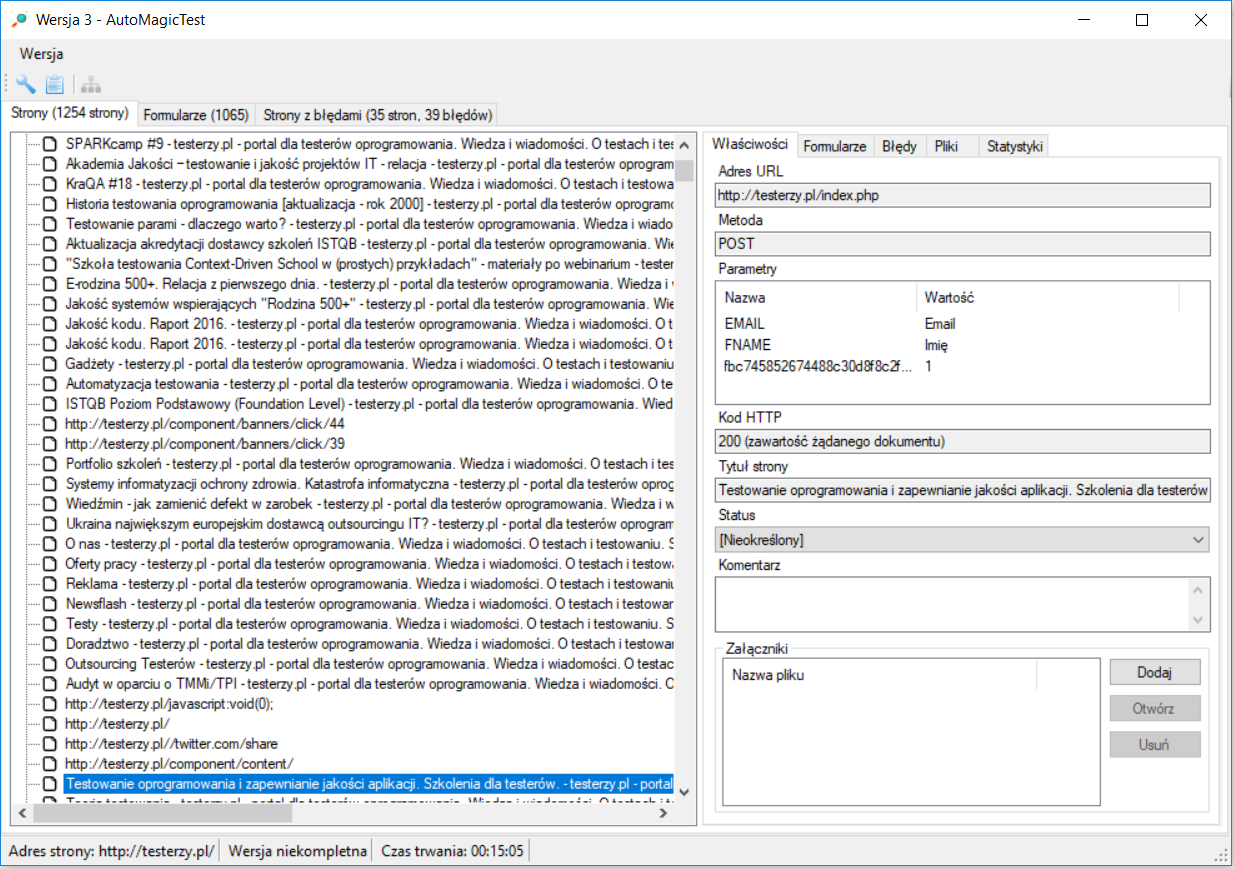Select 'Automatyzacja testowania' page in tree
This screenshot has width=1234, height=869.
pyautogui.click(x=142, y=383)
